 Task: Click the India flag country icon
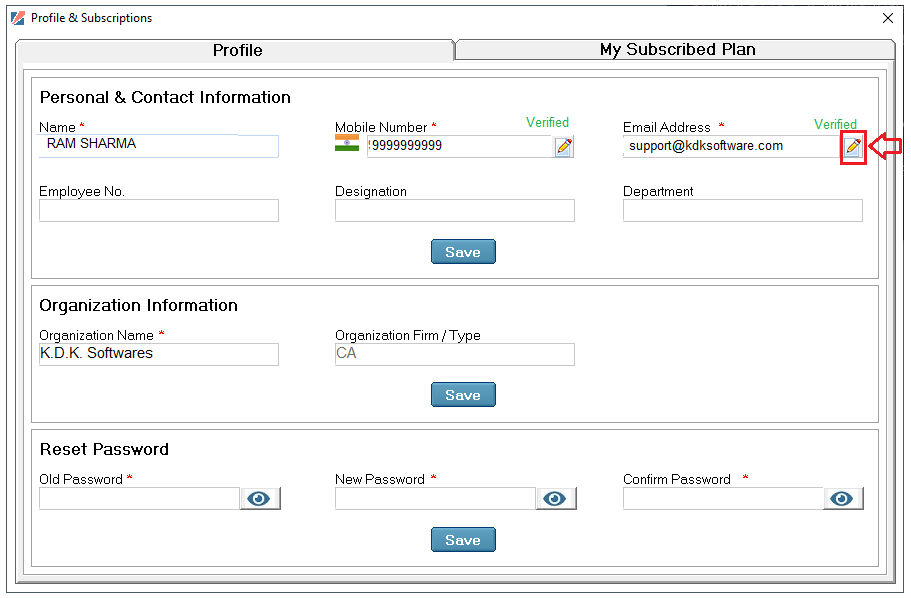pyautogui.click(x=347, y=143)
